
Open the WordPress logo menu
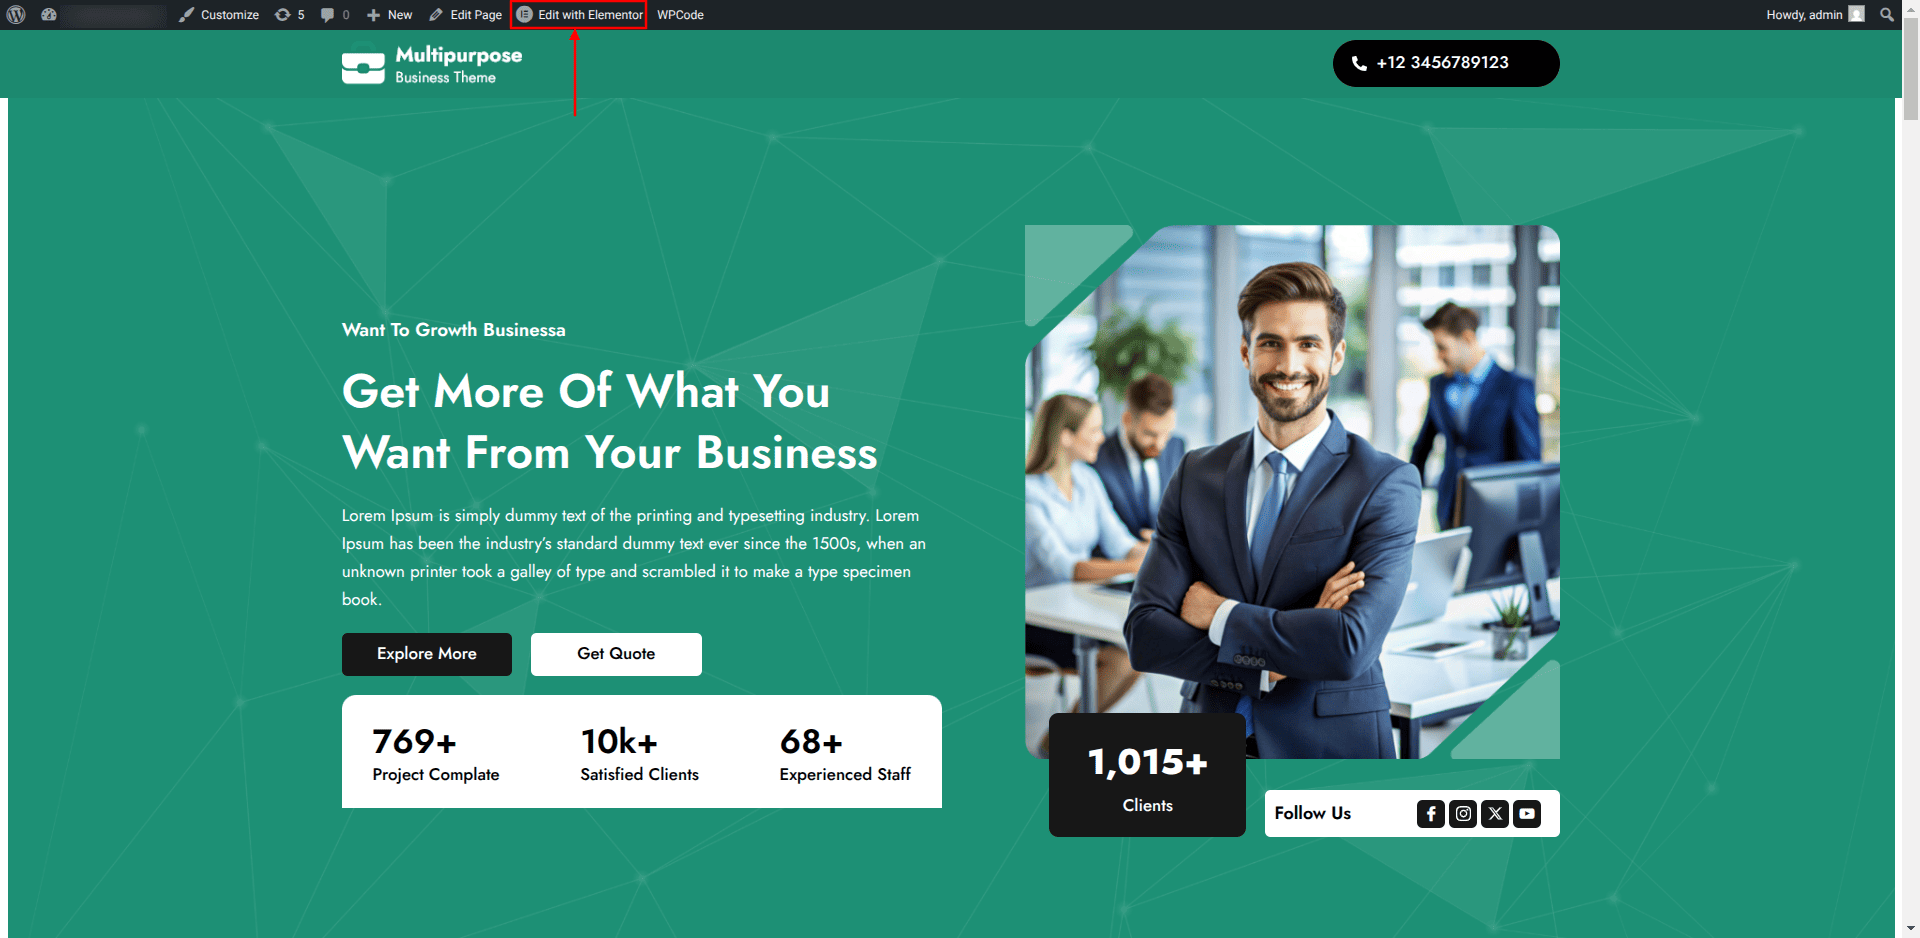(16, 15)
